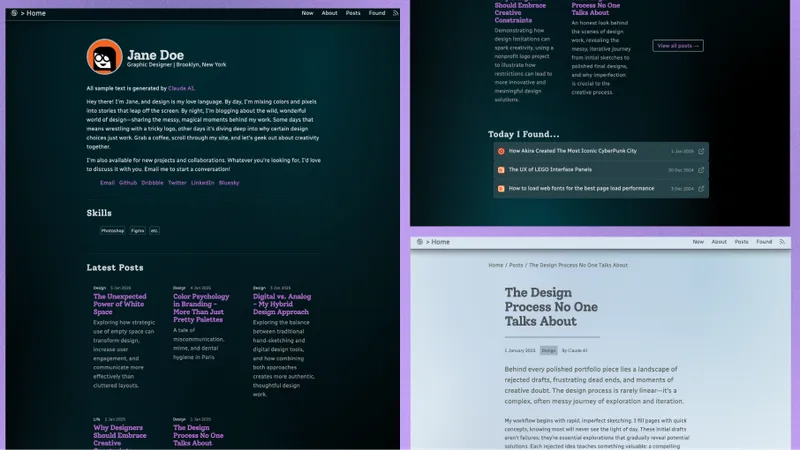Viewport: 800px width, 450px height.
Task: Click the site logo icon in light navbar
Action: 418,242
